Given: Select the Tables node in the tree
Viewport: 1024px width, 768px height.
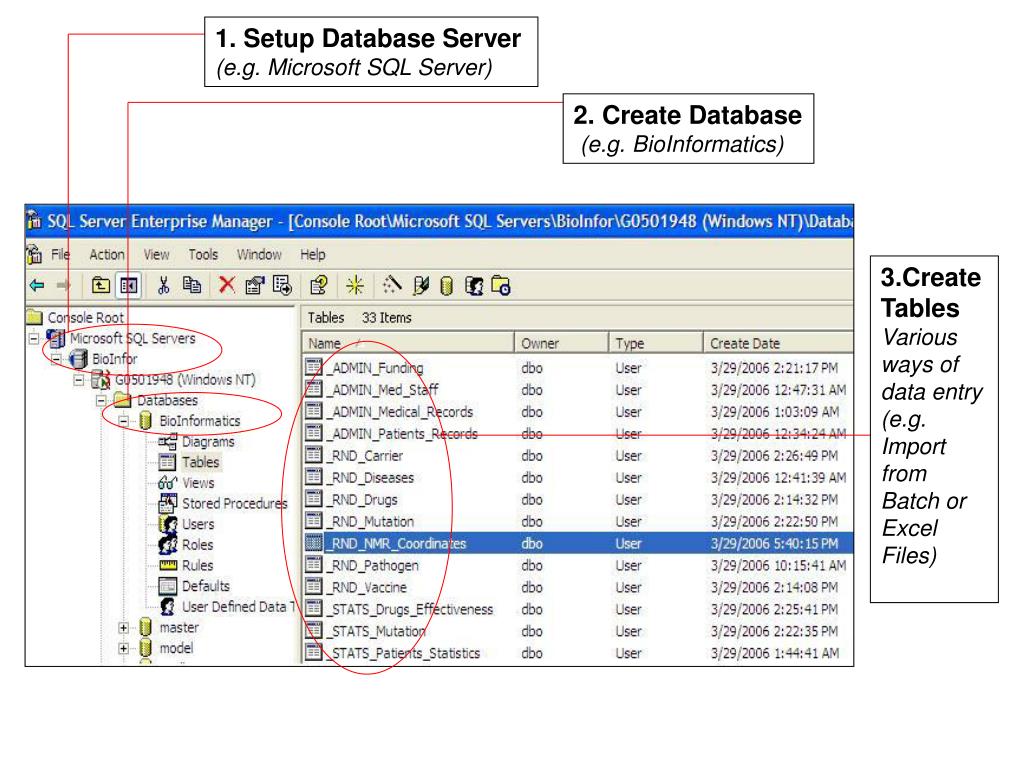Looking at the screenshot, I should [x=200, y=462].
